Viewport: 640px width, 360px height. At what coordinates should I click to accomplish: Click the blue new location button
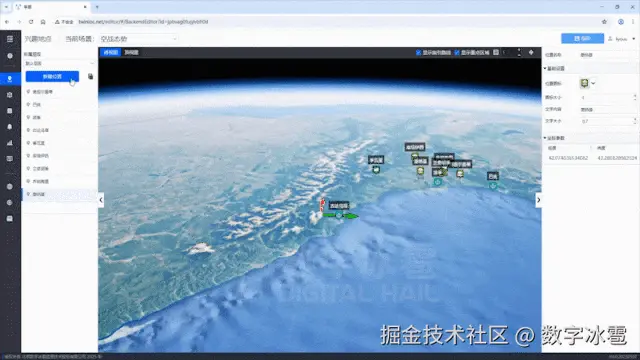[x=52, y=76]
